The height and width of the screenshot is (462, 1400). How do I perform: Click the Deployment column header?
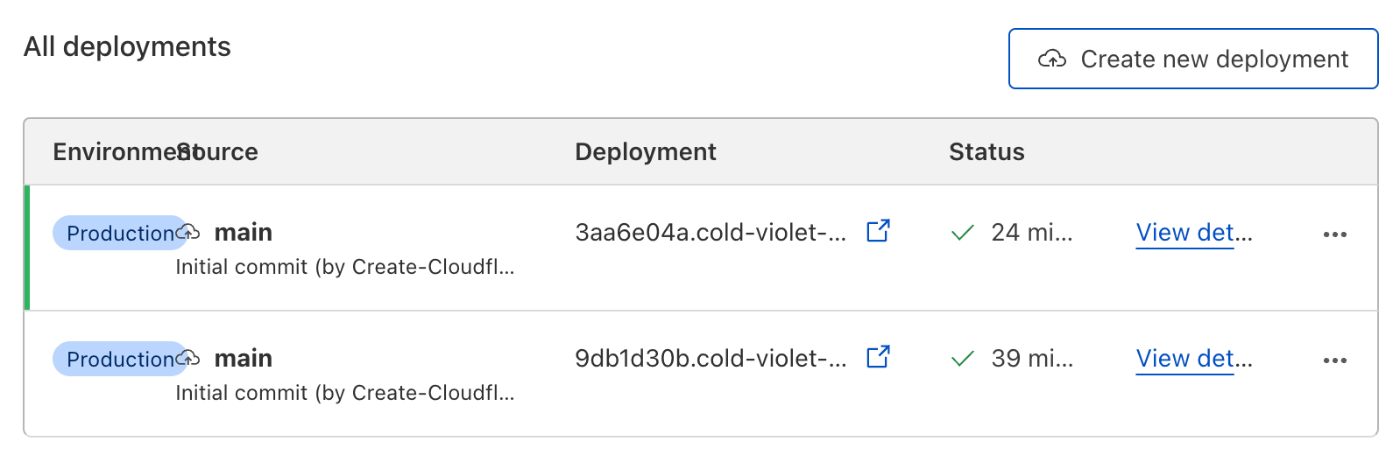[x=646, y=152]
